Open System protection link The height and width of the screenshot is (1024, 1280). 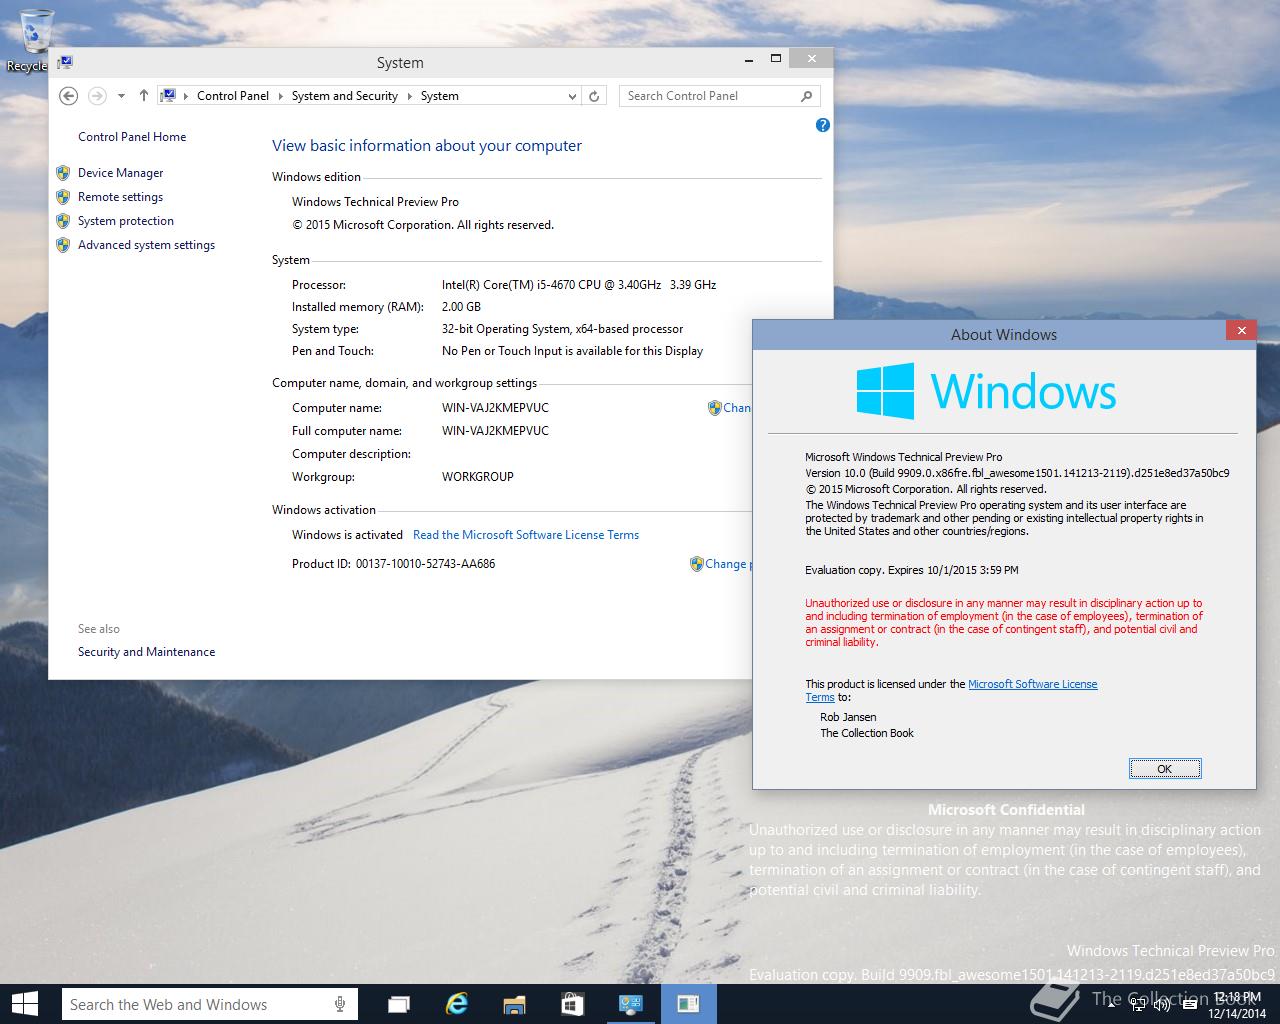coord(126,221)
